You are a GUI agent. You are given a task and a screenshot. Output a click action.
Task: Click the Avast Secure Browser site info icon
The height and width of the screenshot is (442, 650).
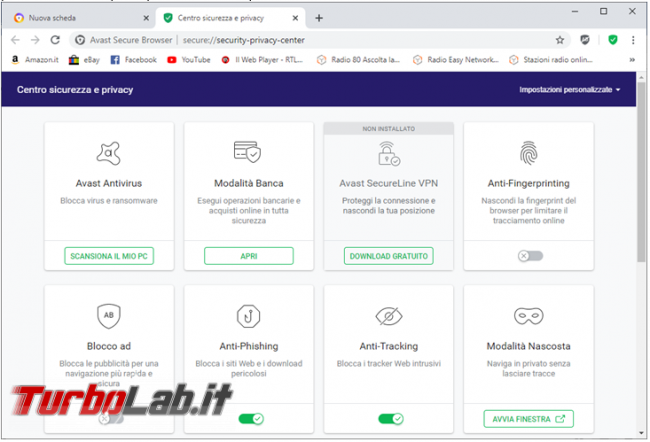click(x=80, y=40)
